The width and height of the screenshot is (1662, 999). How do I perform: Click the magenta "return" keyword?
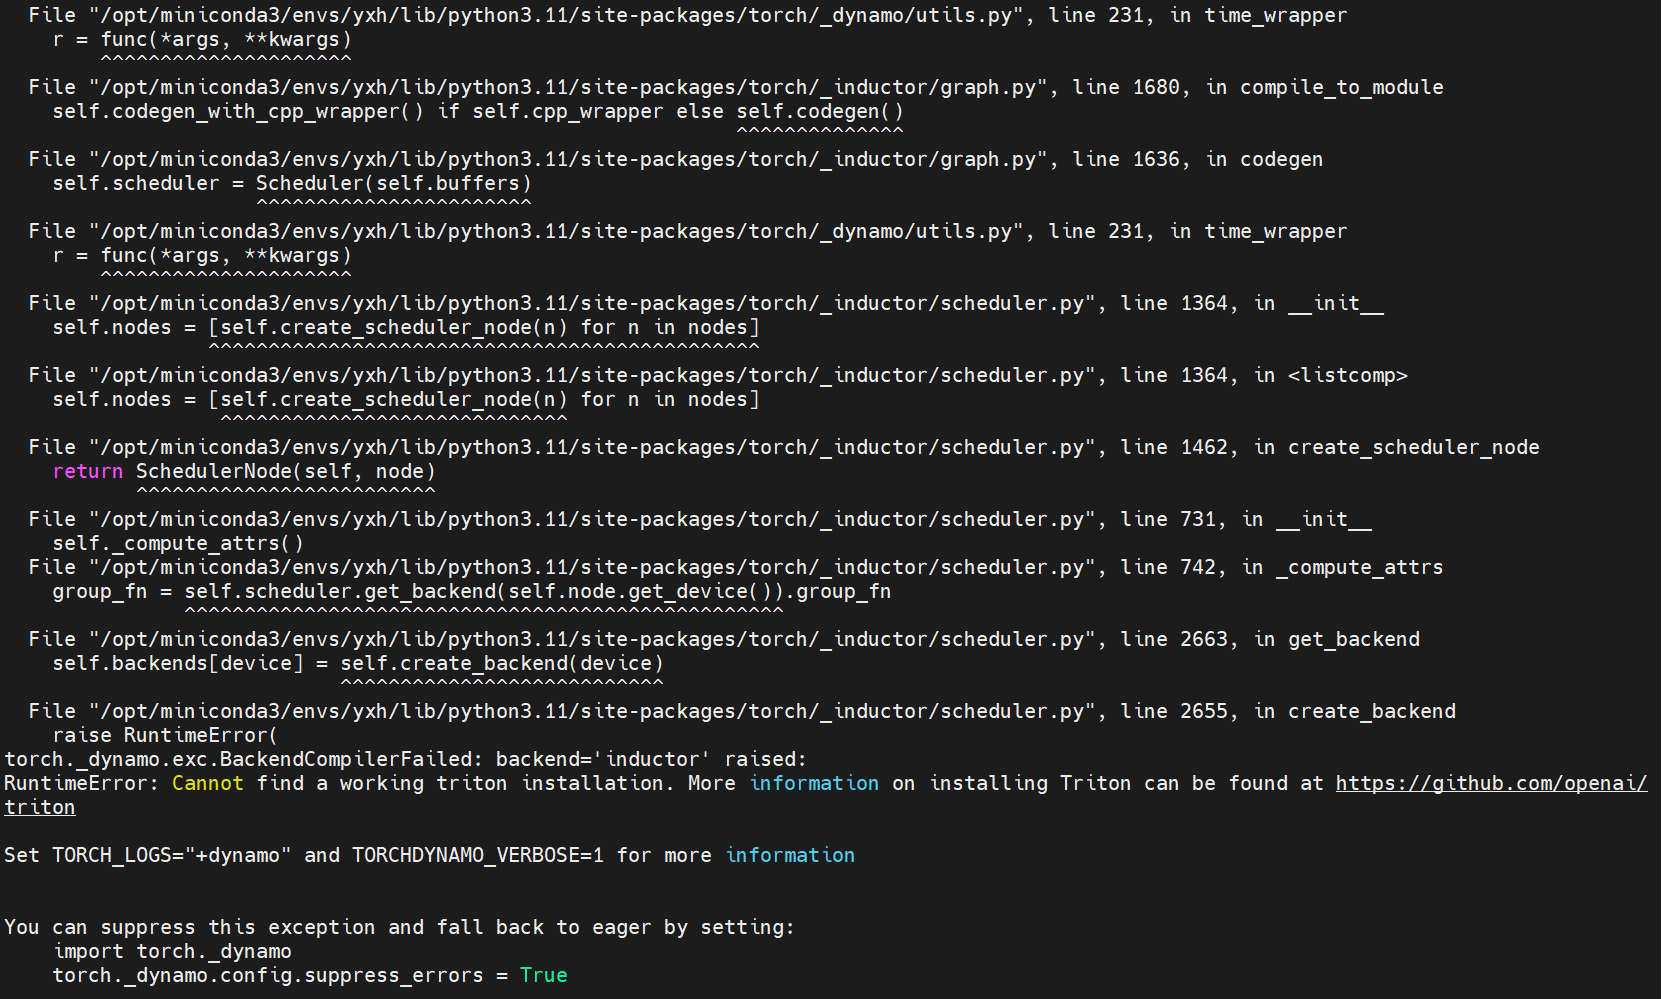click(x=88, y=471)
